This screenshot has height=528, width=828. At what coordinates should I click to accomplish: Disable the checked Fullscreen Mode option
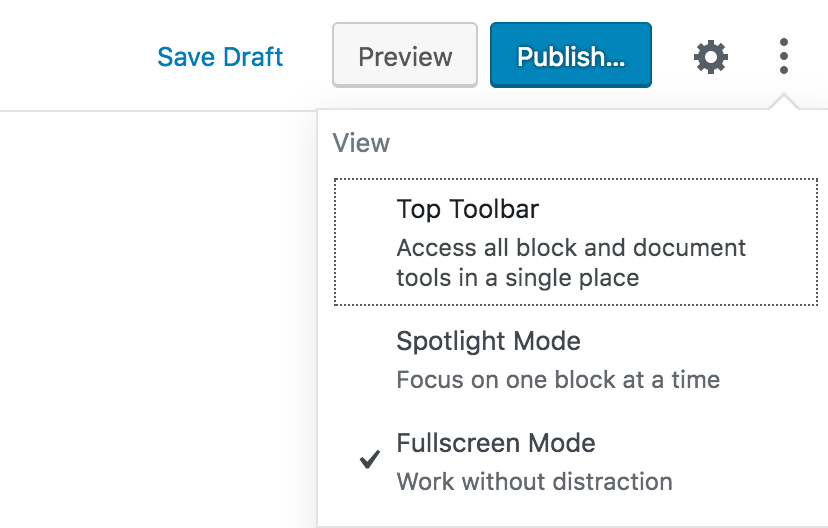click(576, 461)
